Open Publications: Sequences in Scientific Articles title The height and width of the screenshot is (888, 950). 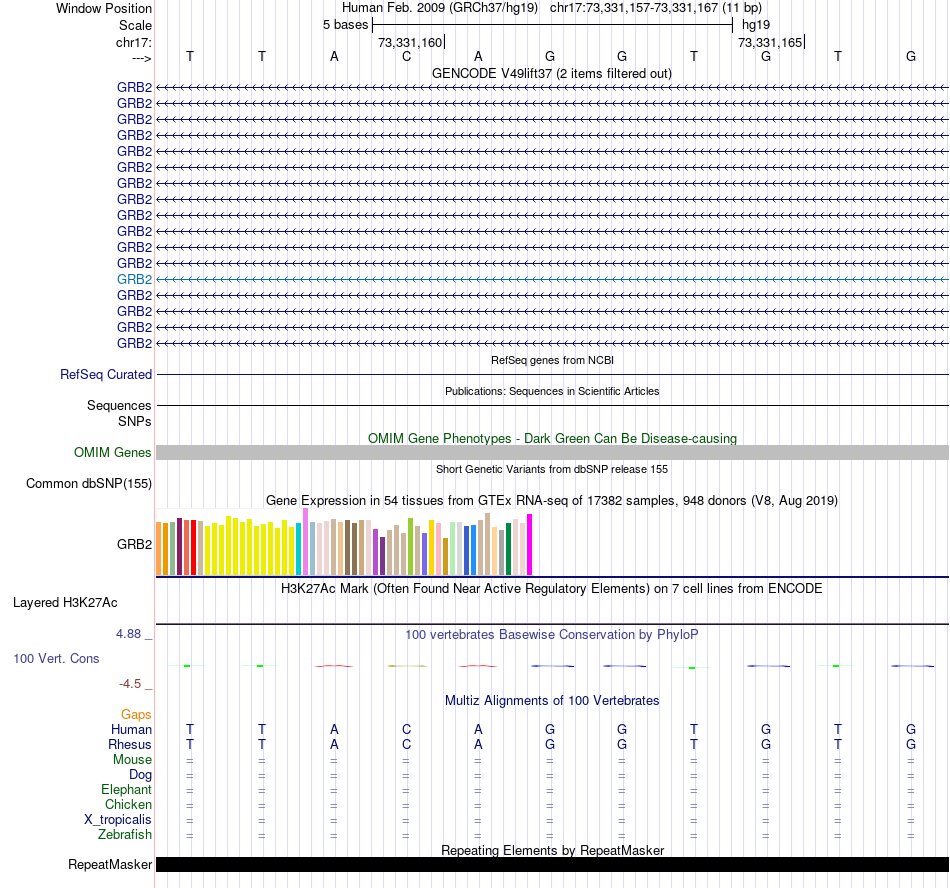[x=552, y=391]
